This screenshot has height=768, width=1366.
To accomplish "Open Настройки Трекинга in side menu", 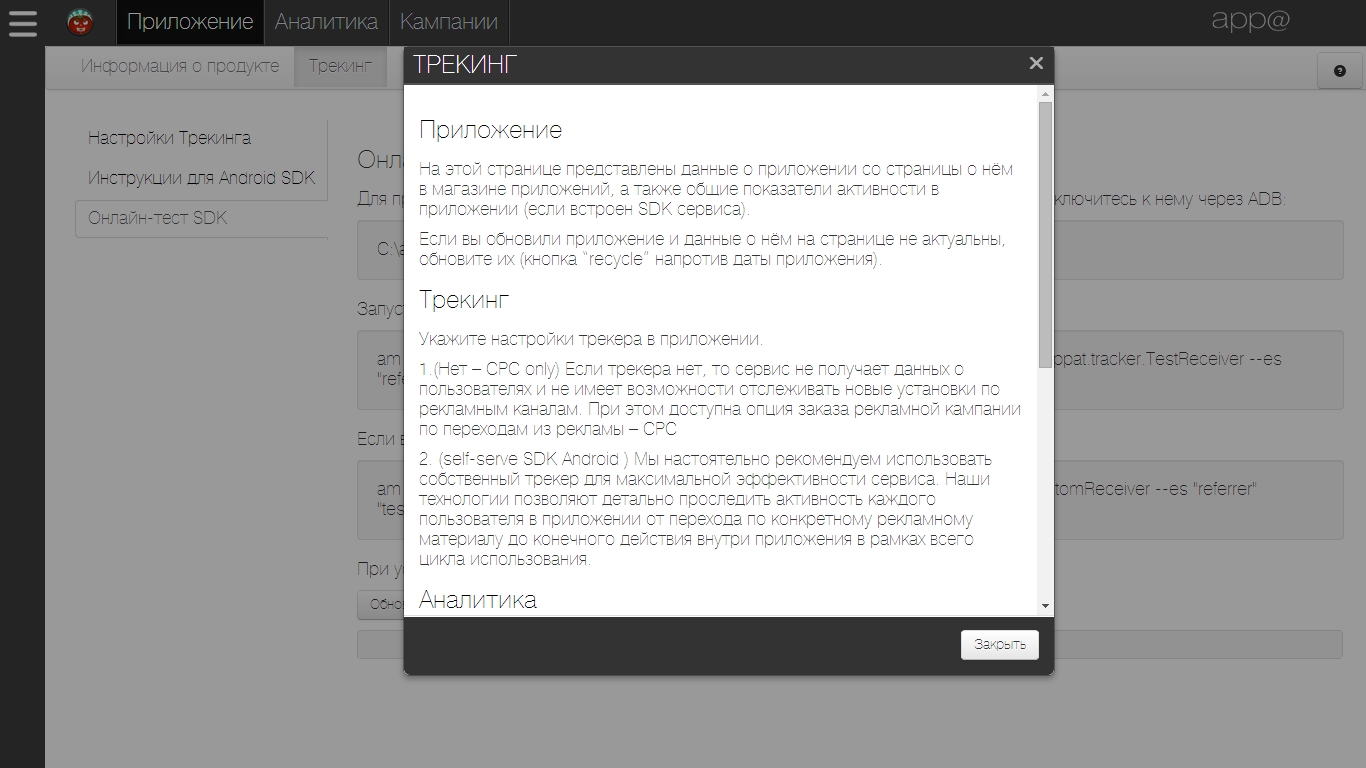I will [169, 138].
